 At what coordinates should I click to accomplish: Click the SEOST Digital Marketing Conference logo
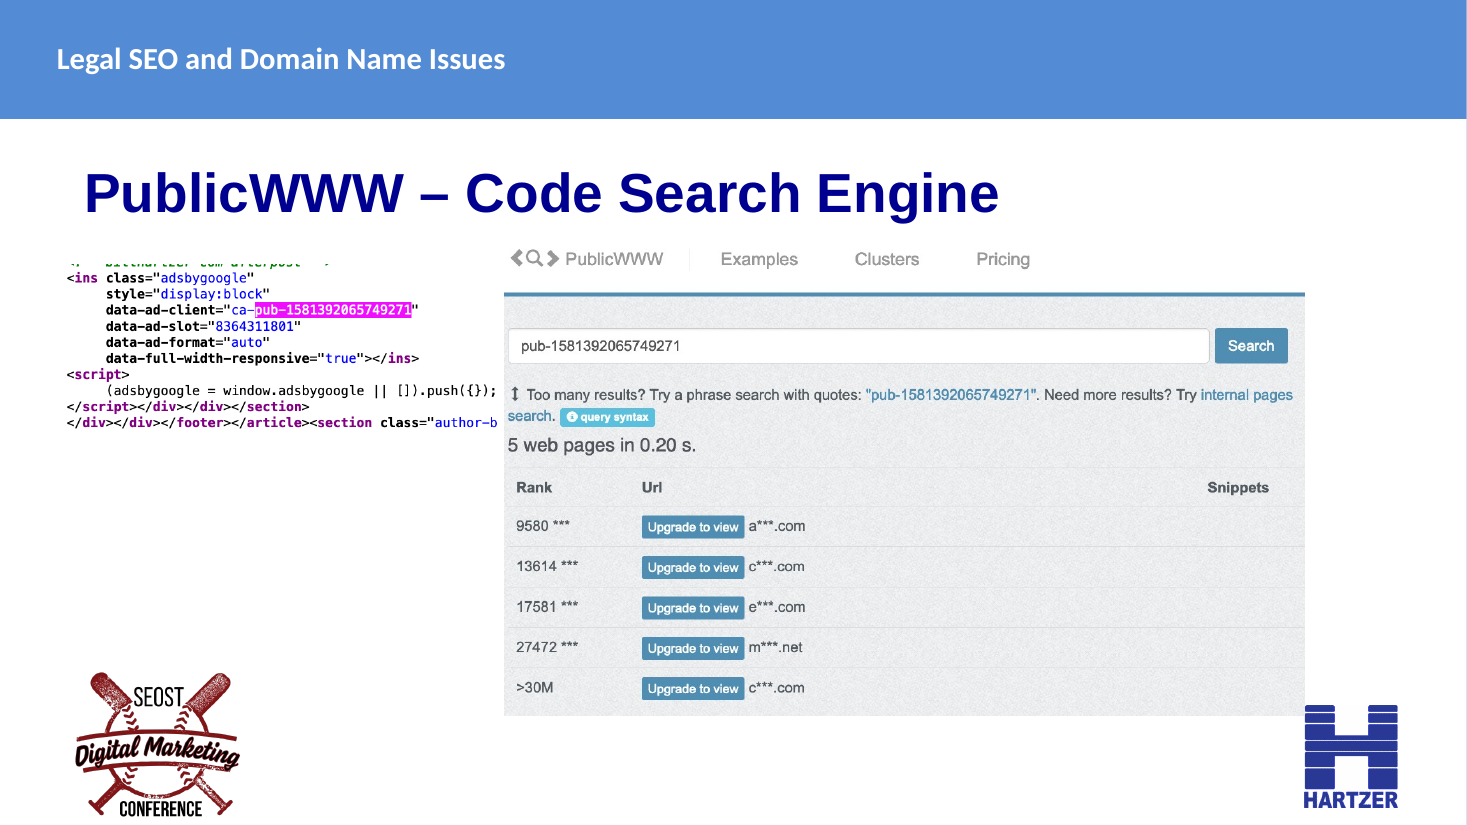coord(158,745)
